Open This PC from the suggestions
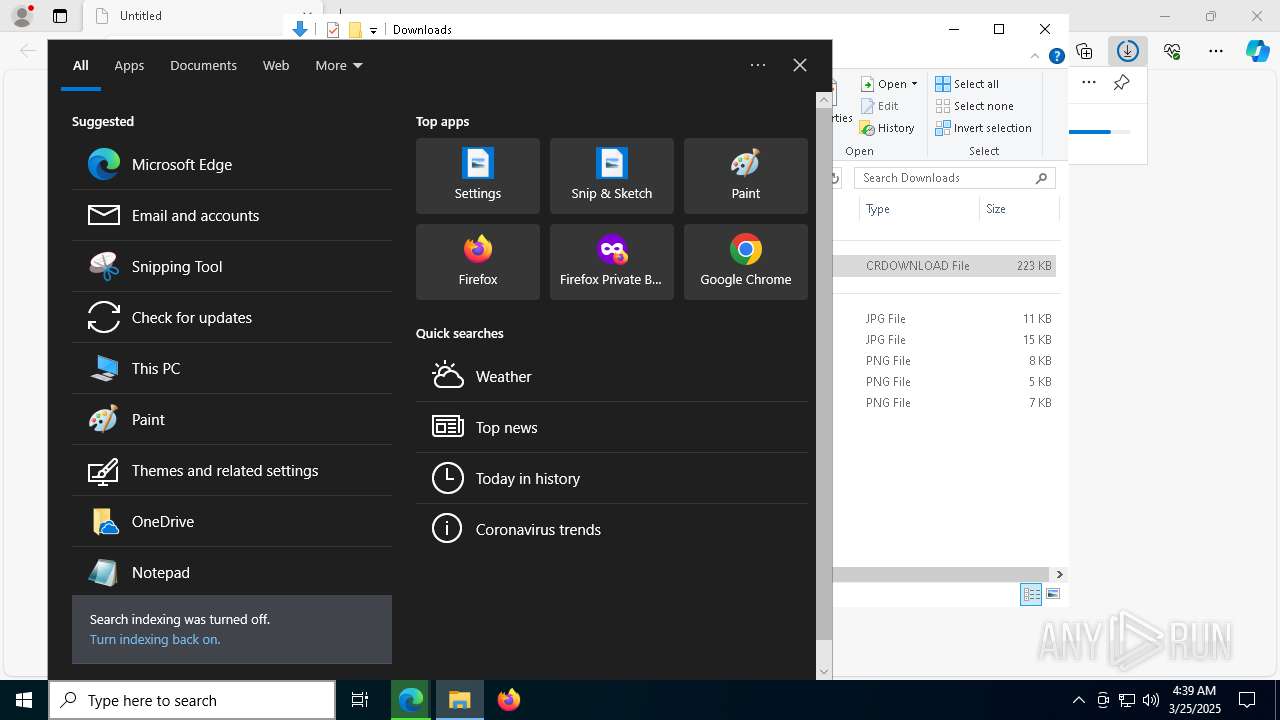This screenshot has width=1280, height=720. click(232, 368)
